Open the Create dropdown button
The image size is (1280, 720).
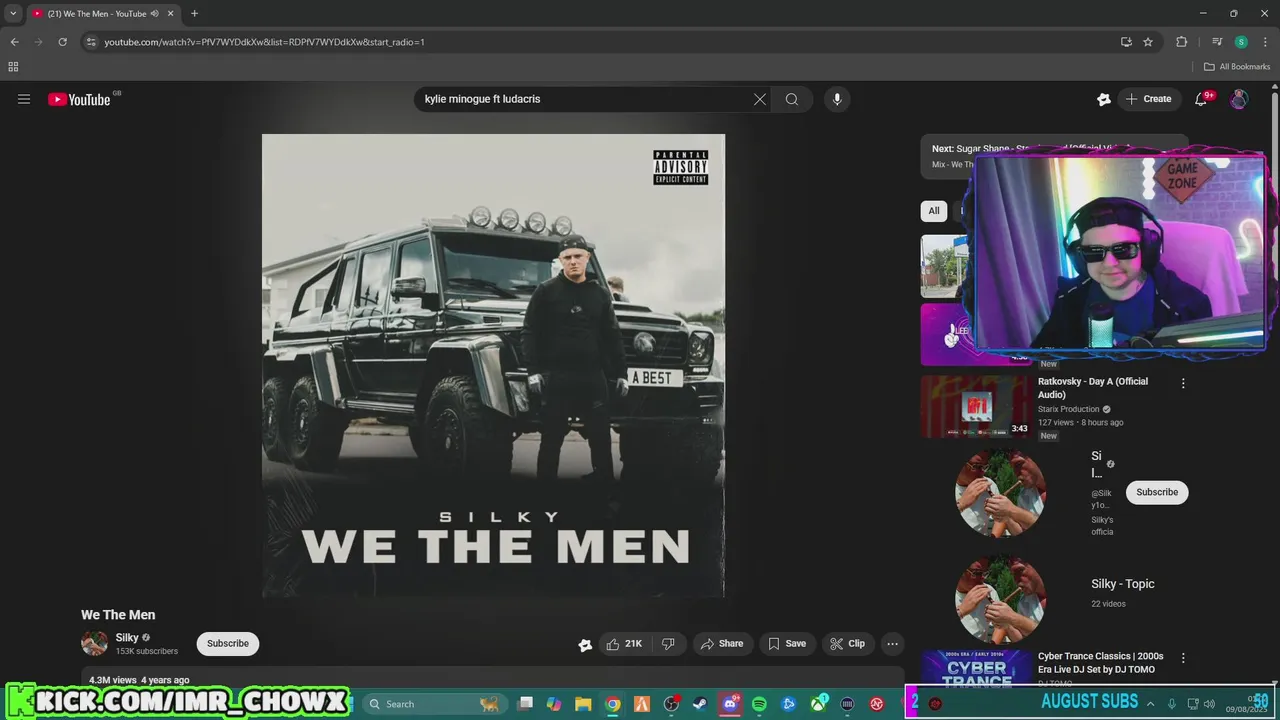[x=1148, y=99]
